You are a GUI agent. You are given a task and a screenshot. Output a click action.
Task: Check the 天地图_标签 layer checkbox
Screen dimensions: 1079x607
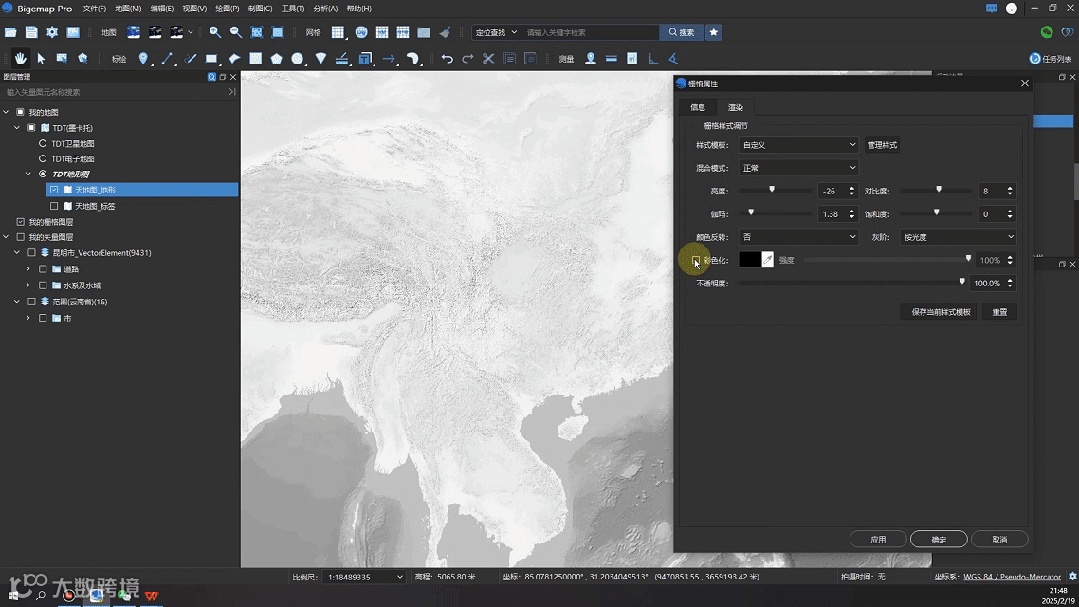point(54,206)
